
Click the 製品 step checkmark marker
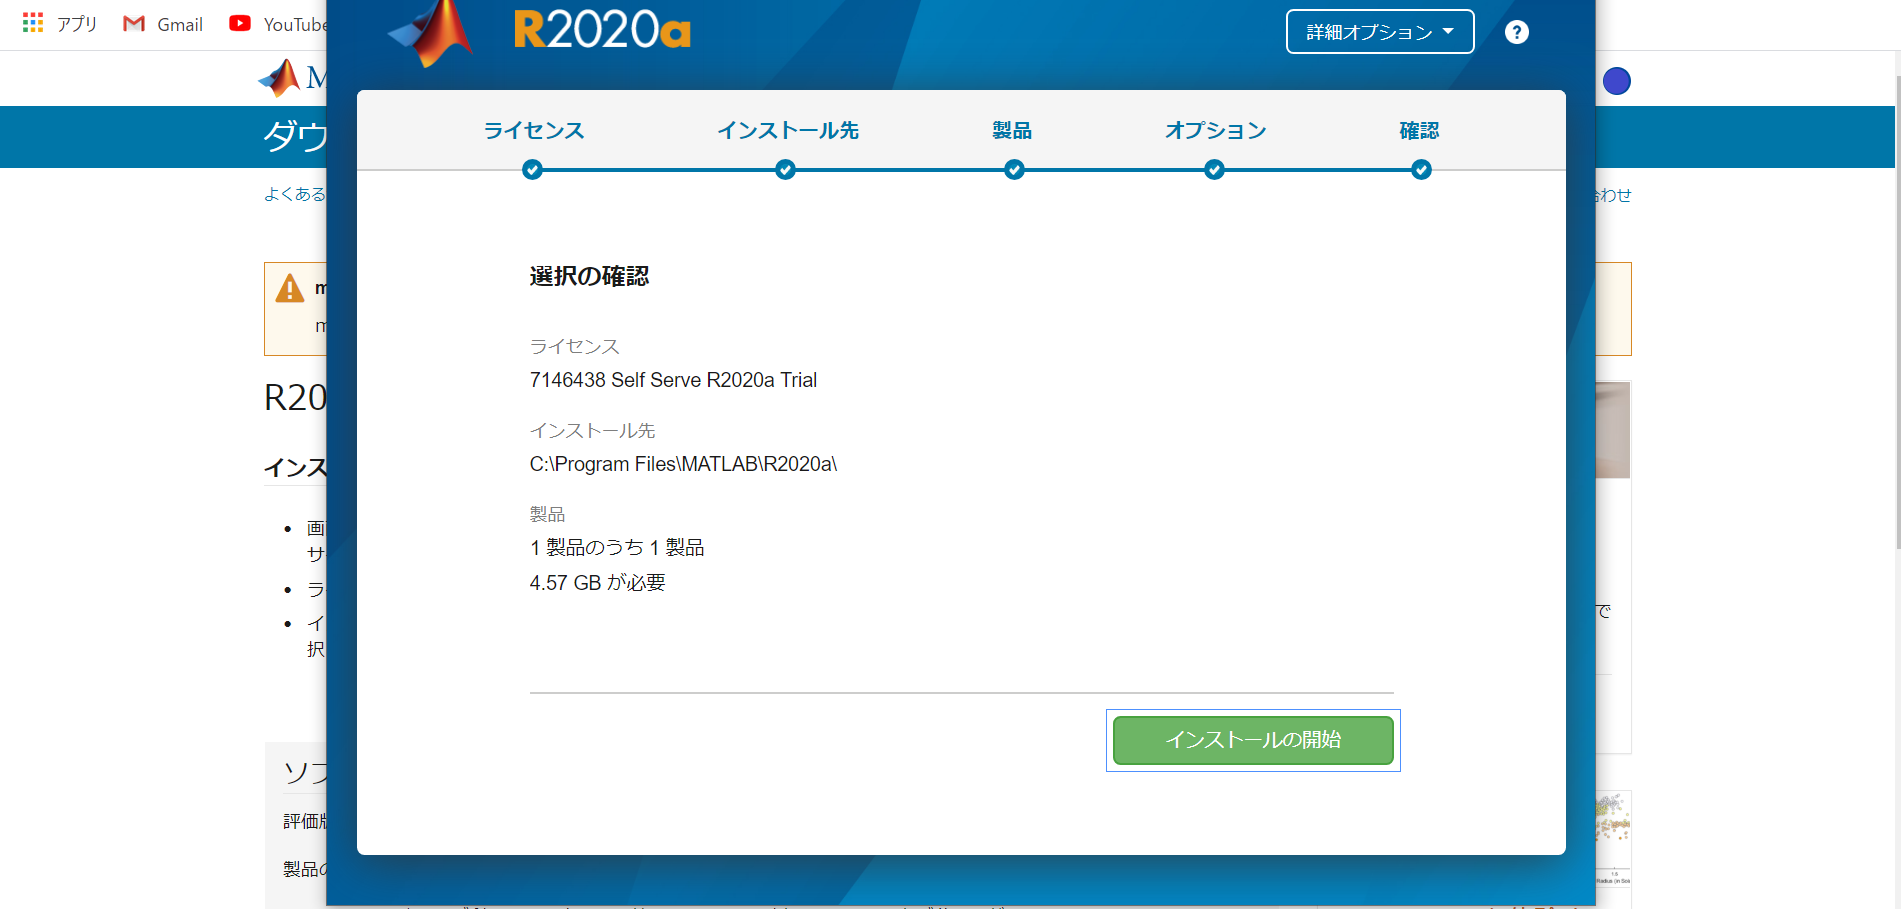pos(1015,170)
